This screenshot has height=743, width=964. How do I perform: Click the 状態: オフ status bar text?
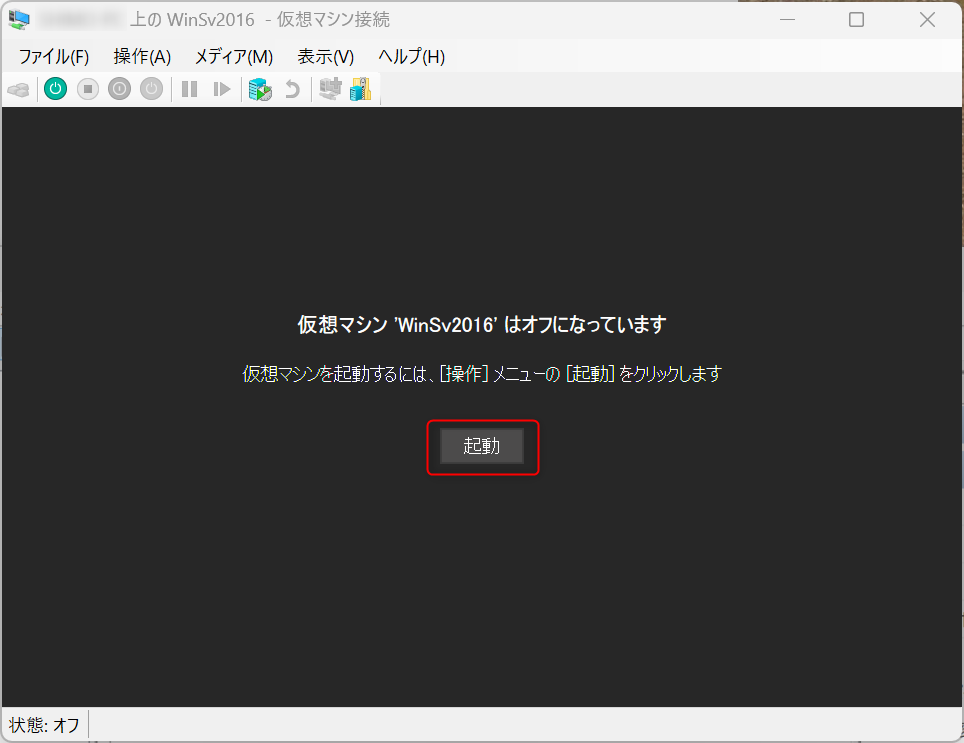[45, 725]
